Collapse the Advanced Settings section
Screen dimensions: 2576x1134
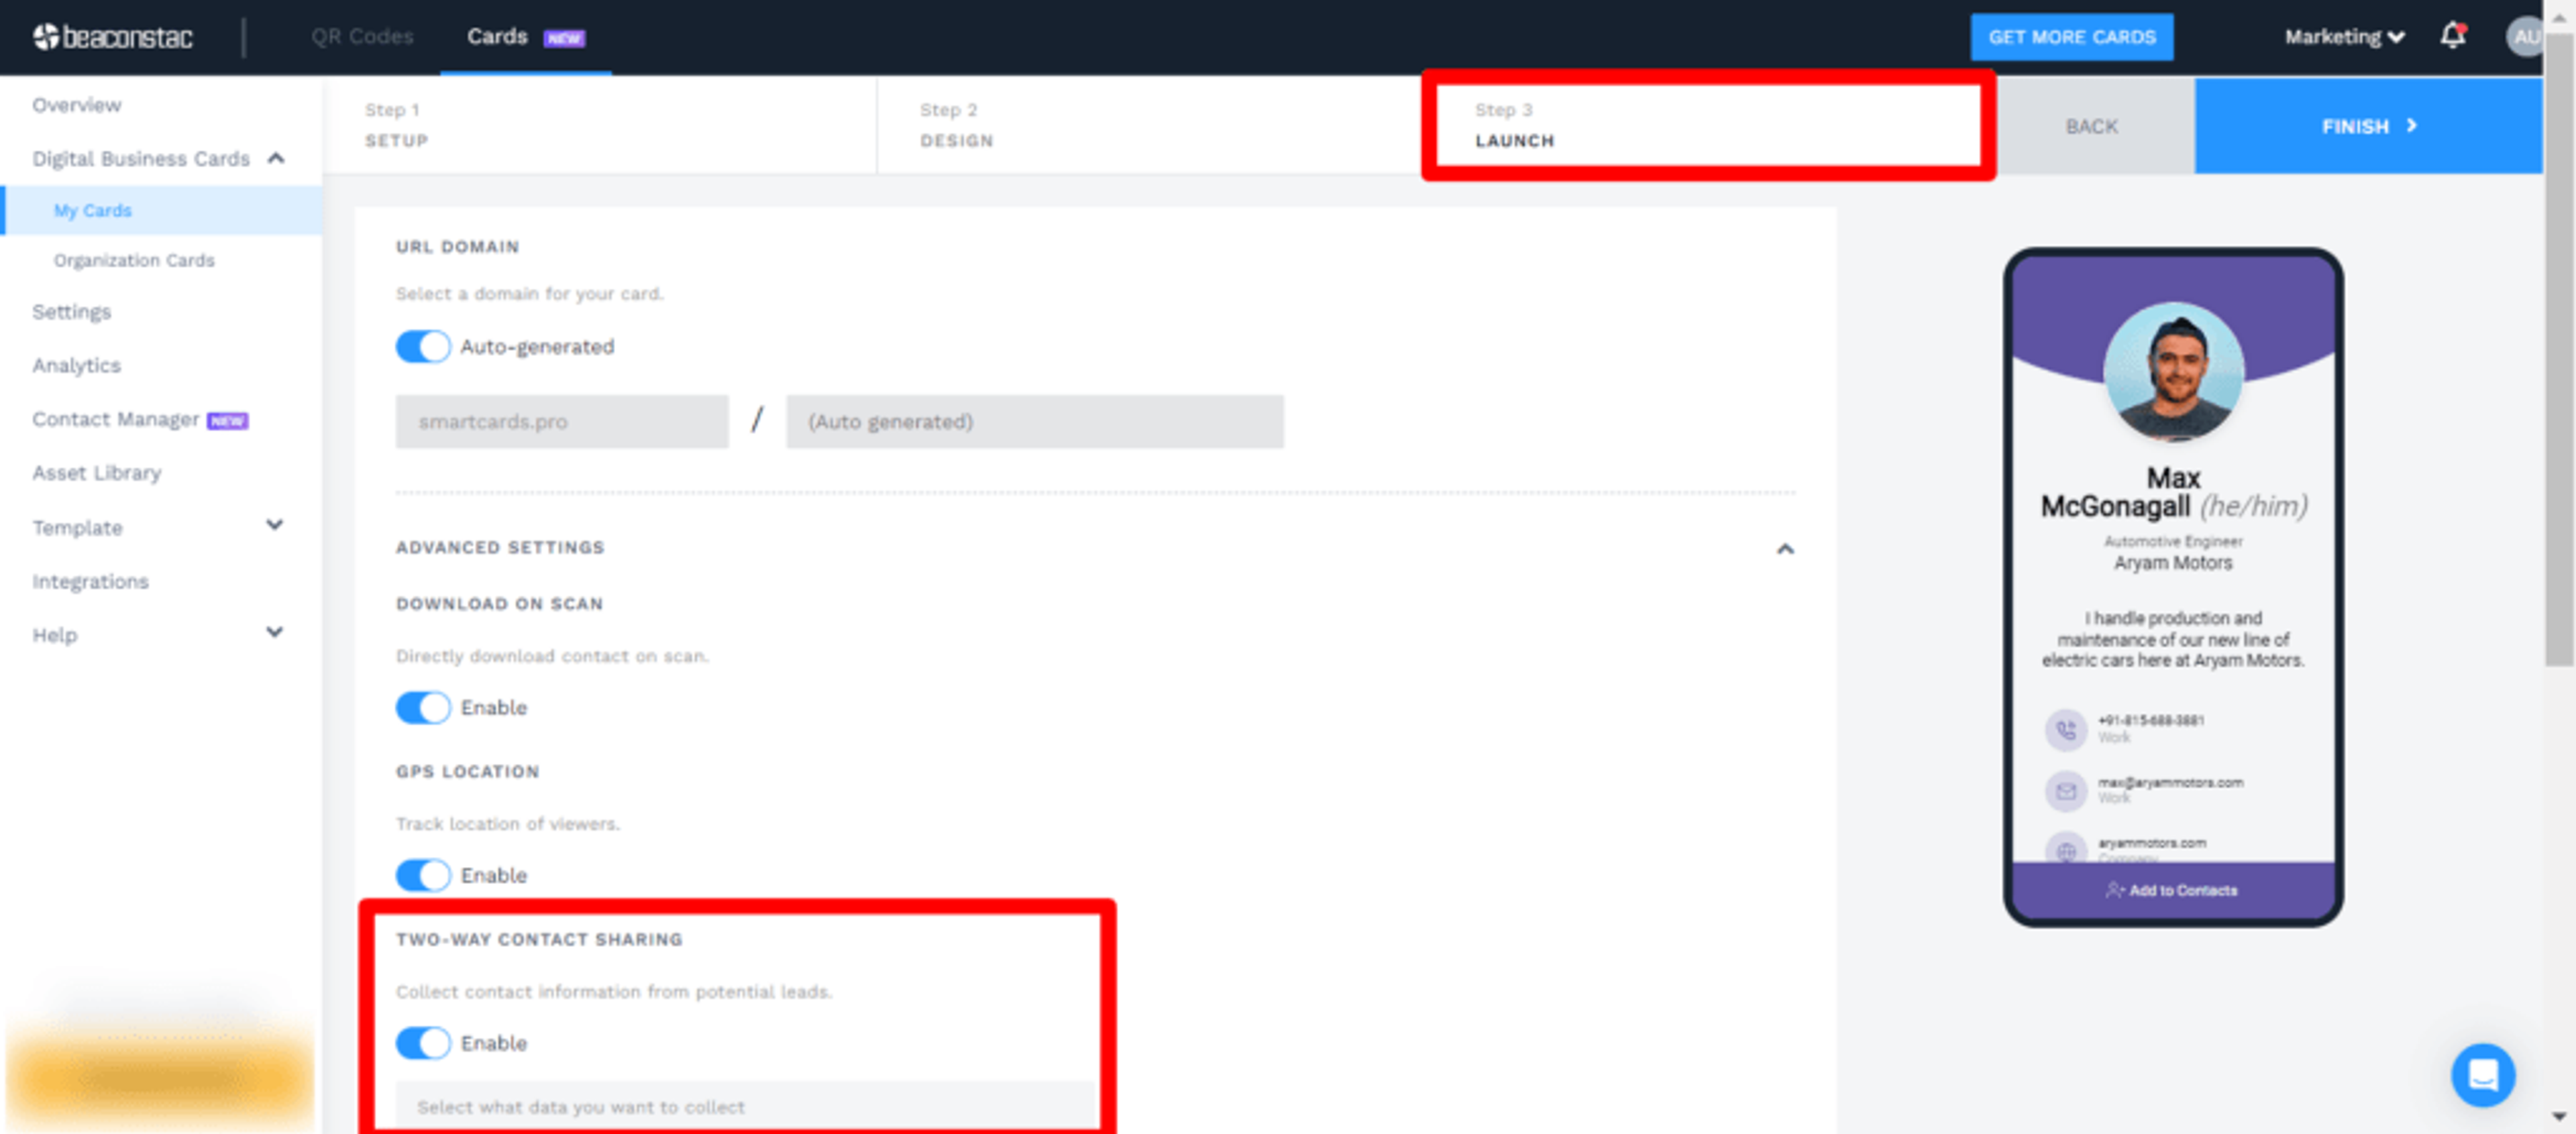click(x=1785, y=549)
